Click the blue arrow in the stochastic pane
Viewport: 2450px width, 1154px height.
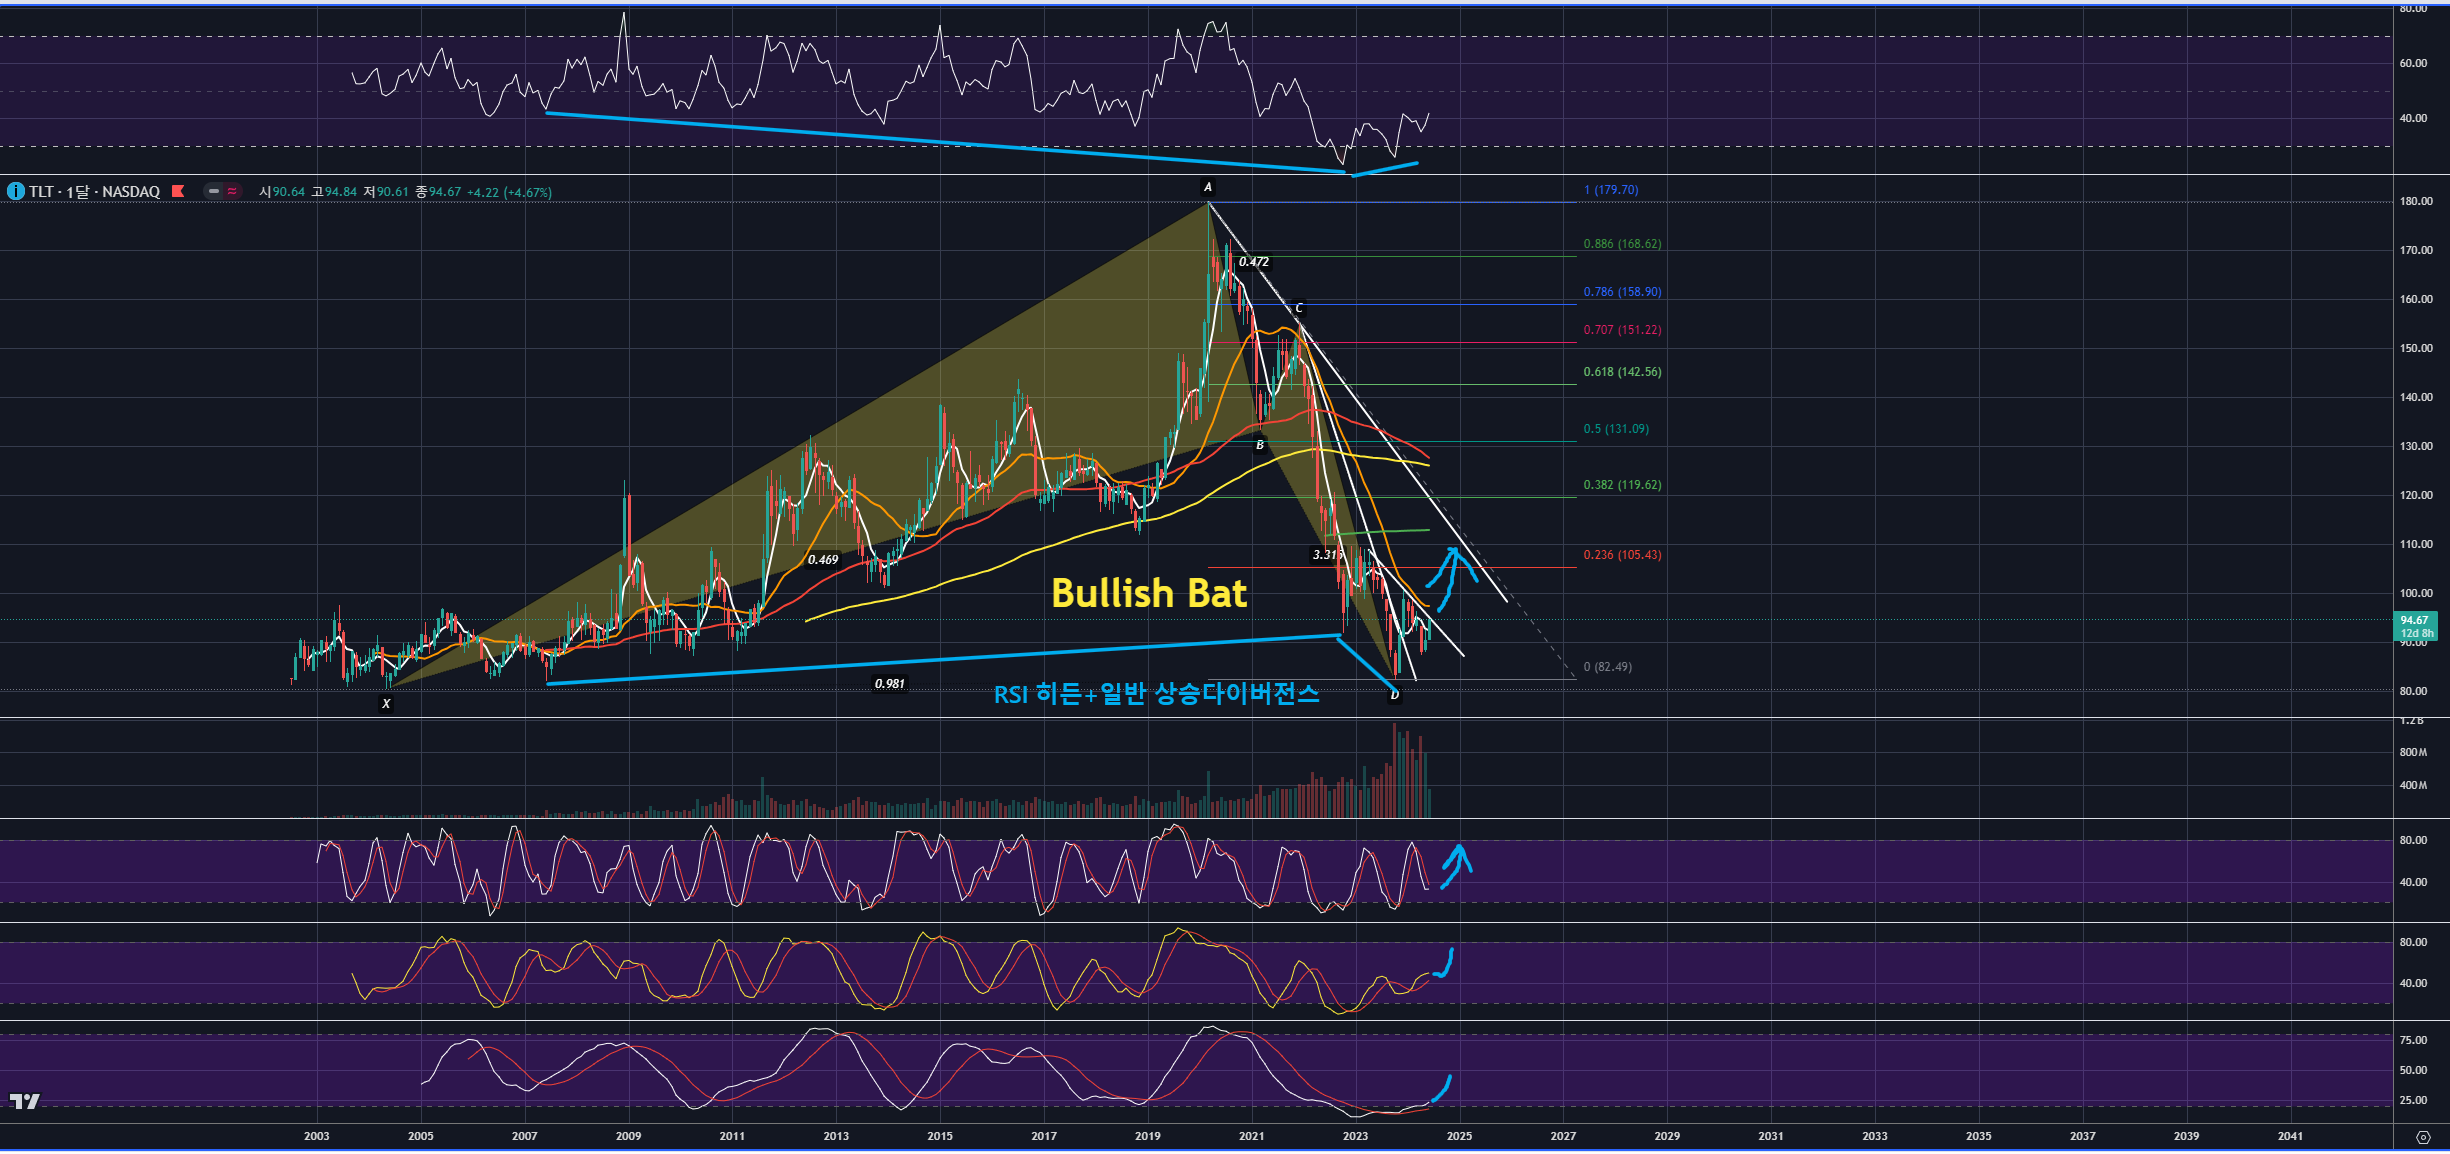click(x=1457, y=864)
